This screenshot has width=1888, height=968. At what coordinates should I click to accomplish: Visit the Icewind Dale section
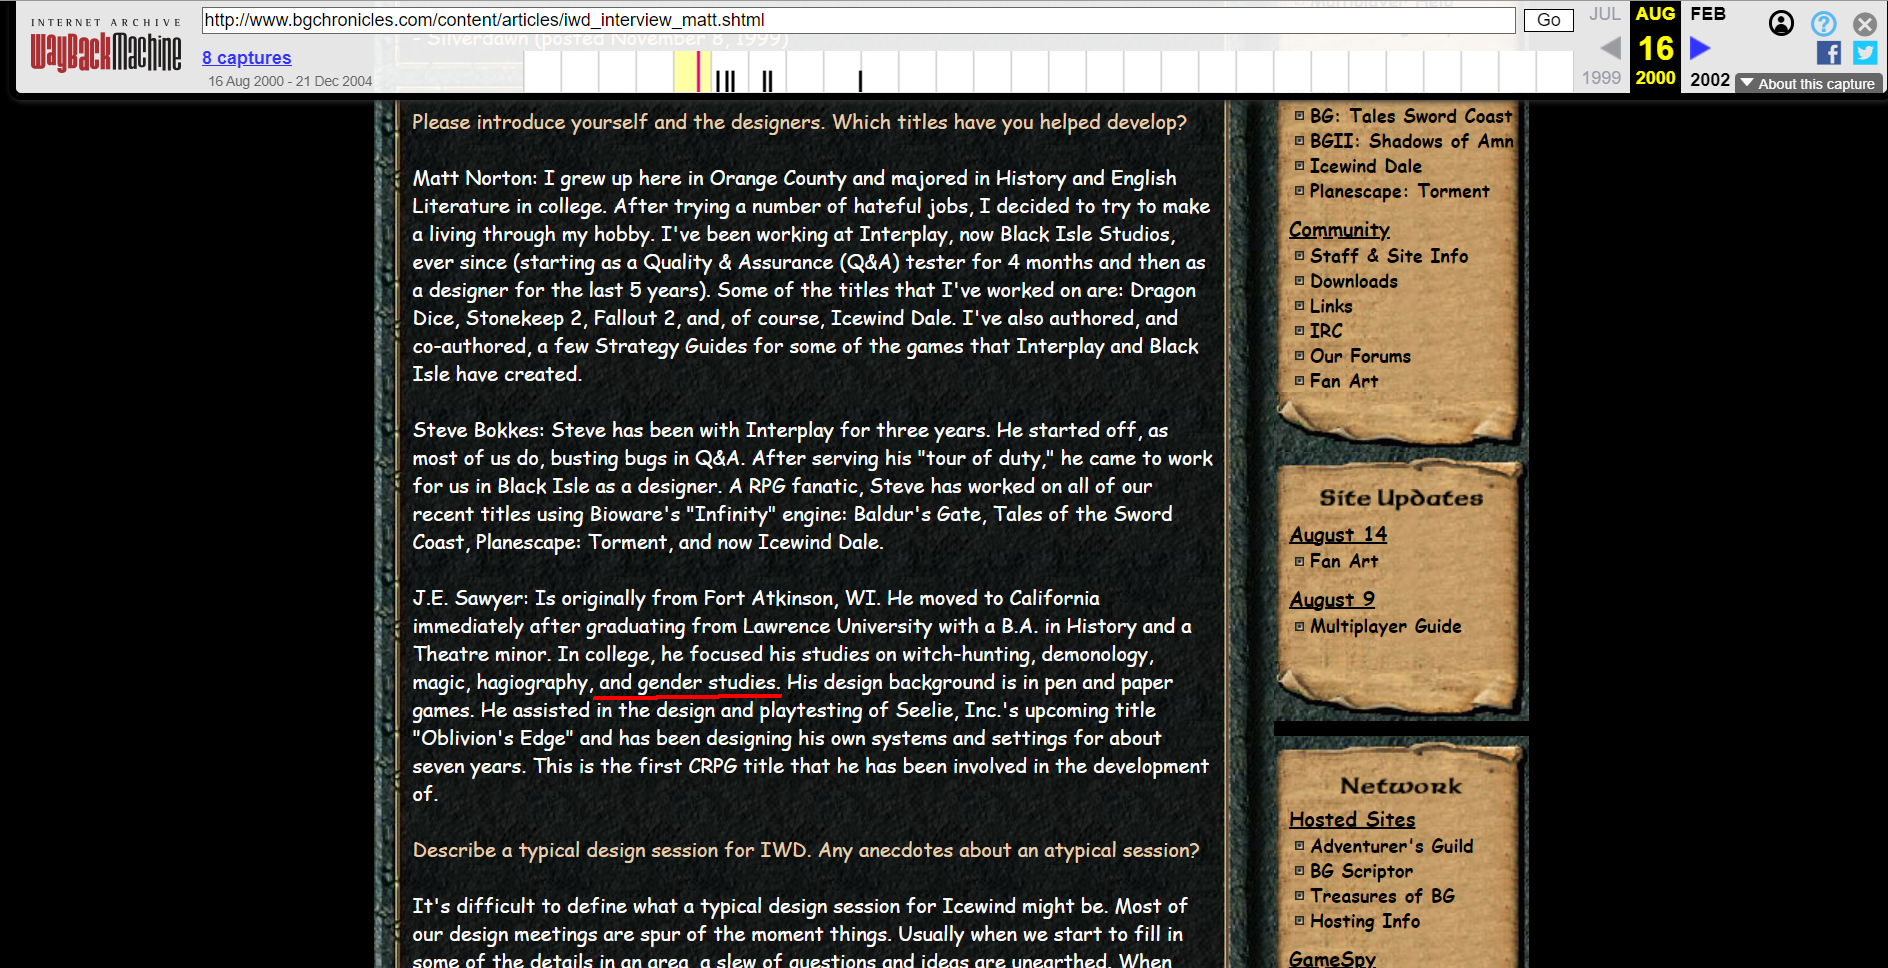pyautogui.click(x=1365, y=166)
